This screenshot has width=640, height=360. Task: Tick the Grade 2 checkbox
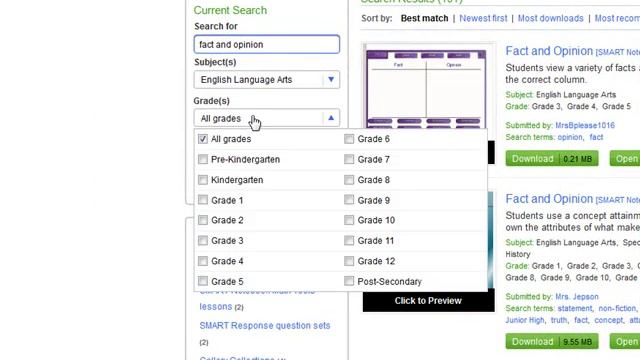[x=203, y=220]
